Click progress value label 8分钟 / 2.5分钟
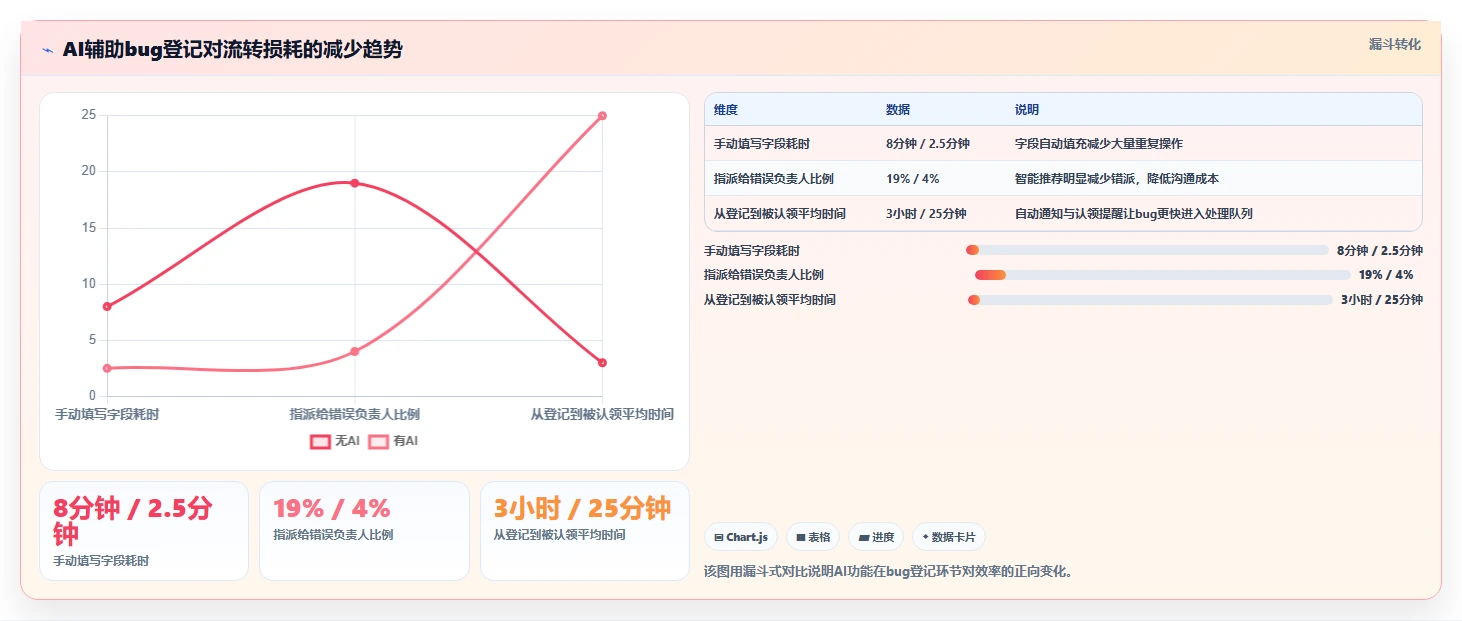 click(x=1380, y=251)
